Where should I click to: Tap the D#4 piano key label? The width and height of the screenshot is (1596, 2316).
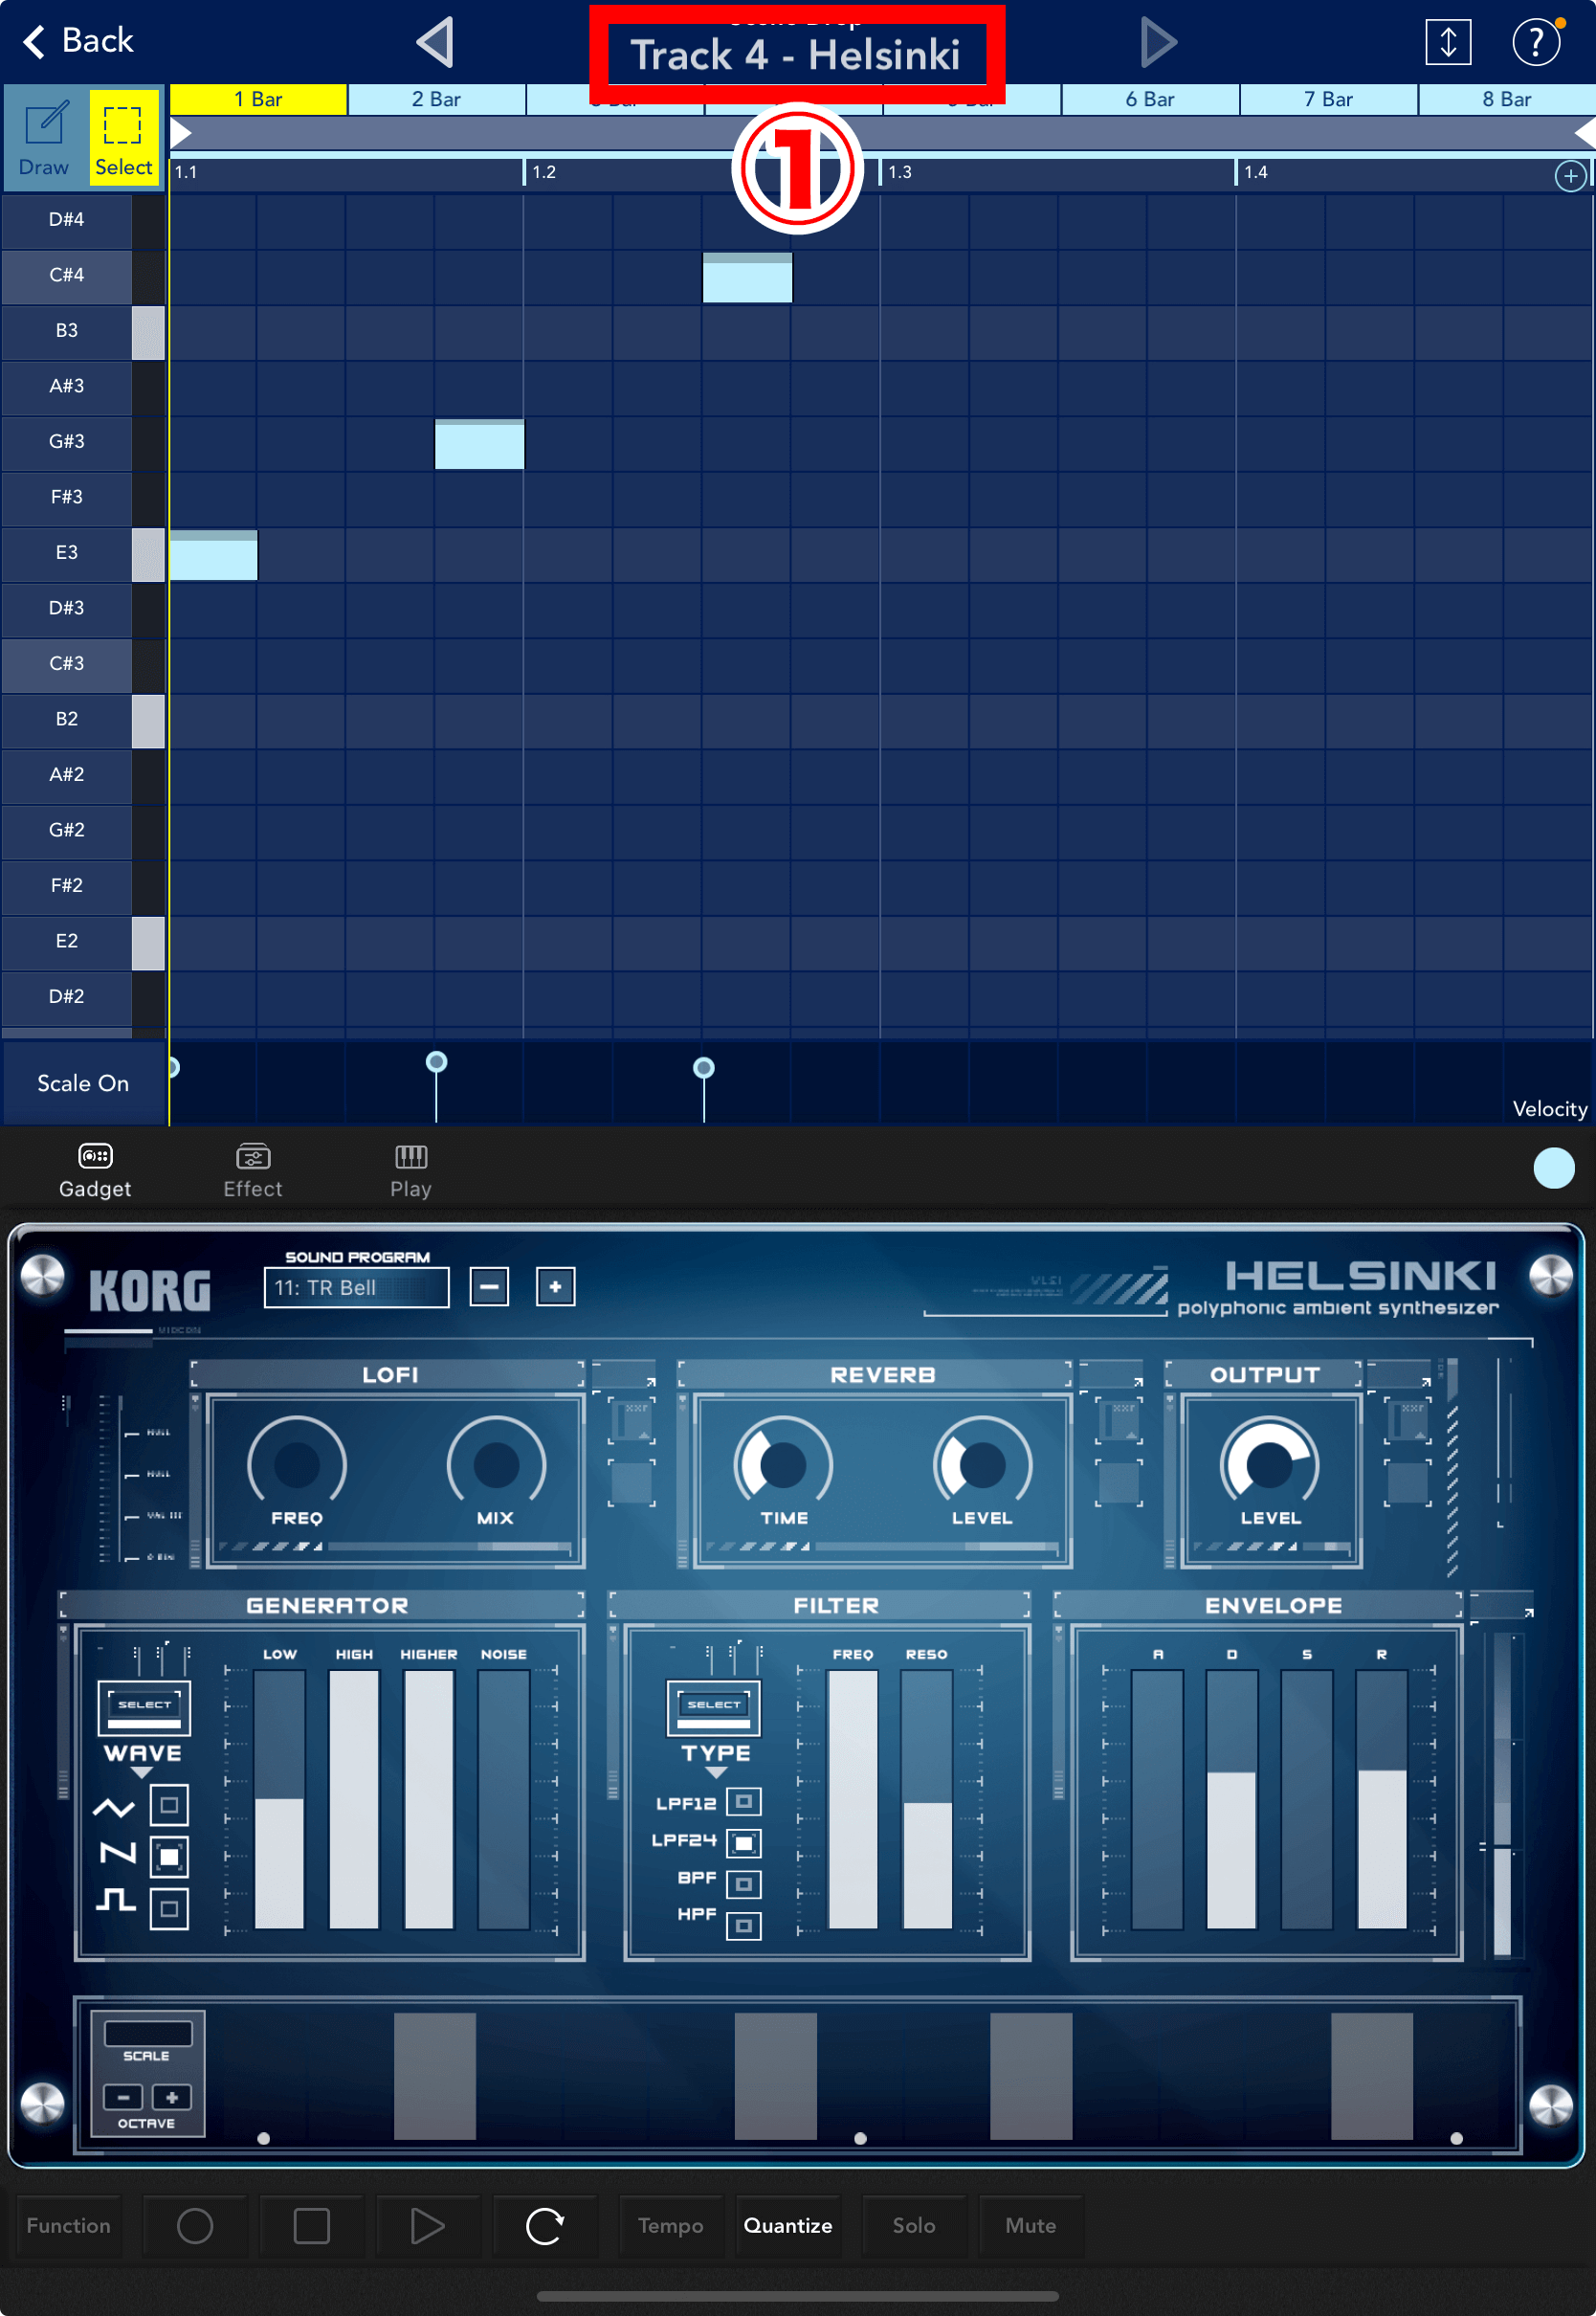67,219
